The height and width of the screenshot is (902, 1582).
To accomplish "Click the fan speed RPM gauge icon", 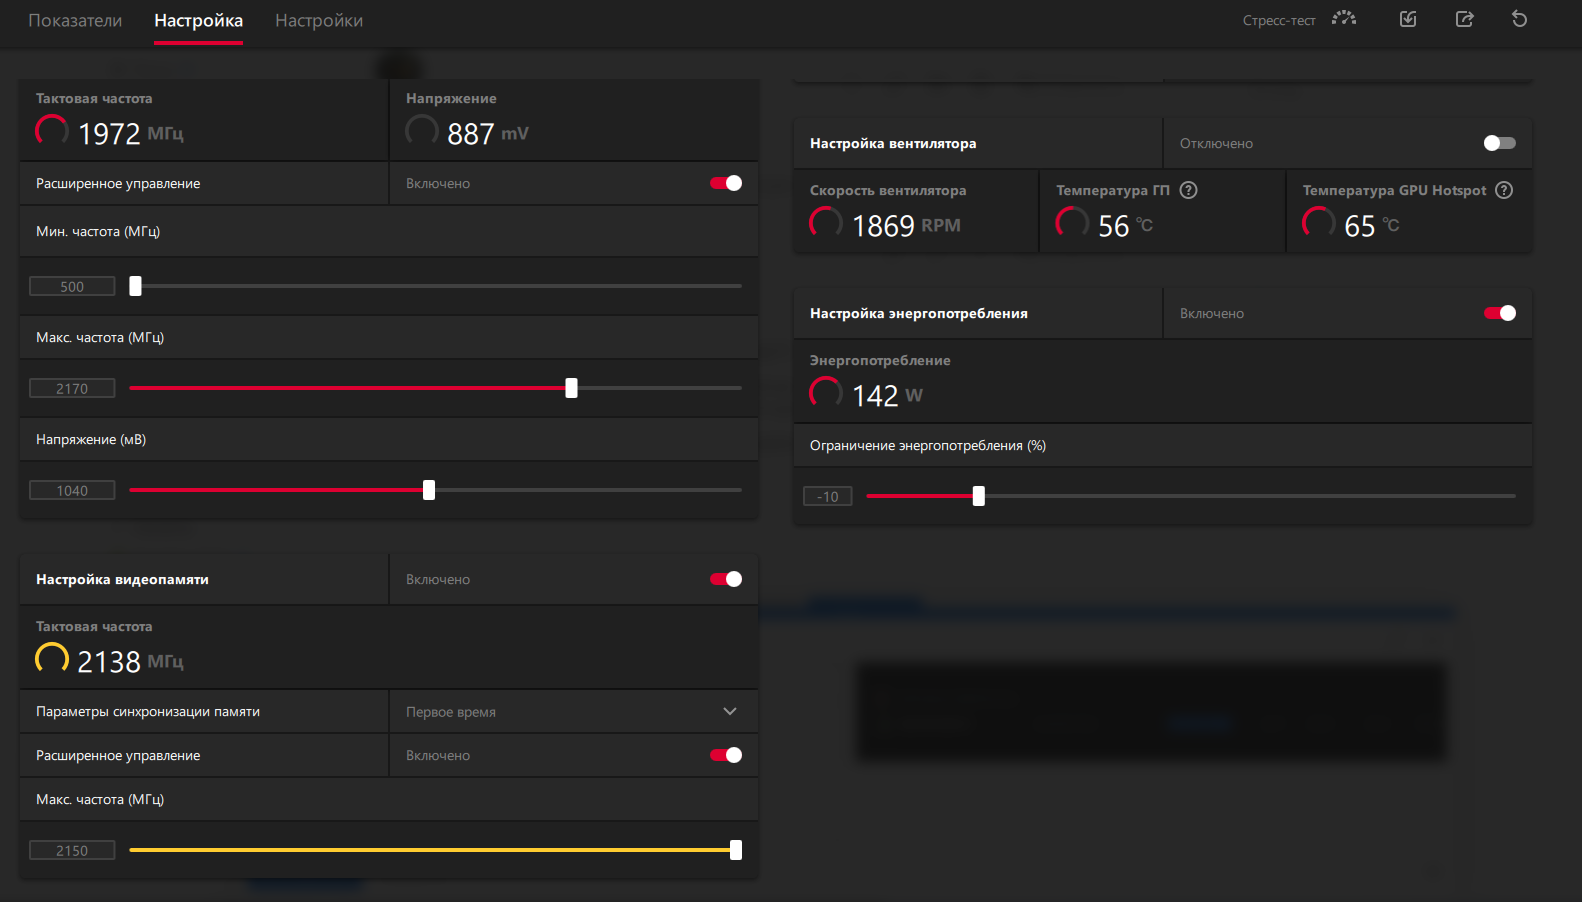I will click(826, 223).
